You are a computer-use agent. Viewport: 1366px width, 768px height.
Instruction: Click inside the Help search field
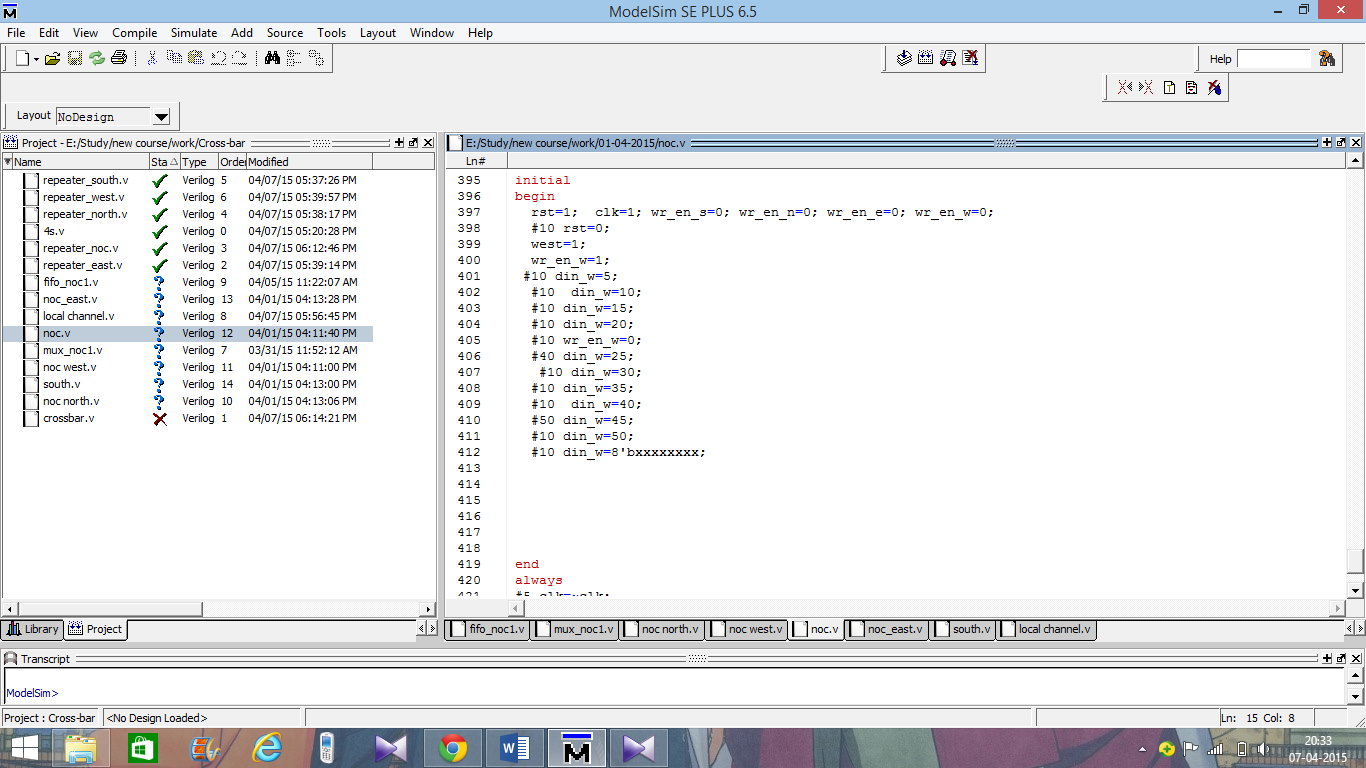click(x=1273, y=59)
